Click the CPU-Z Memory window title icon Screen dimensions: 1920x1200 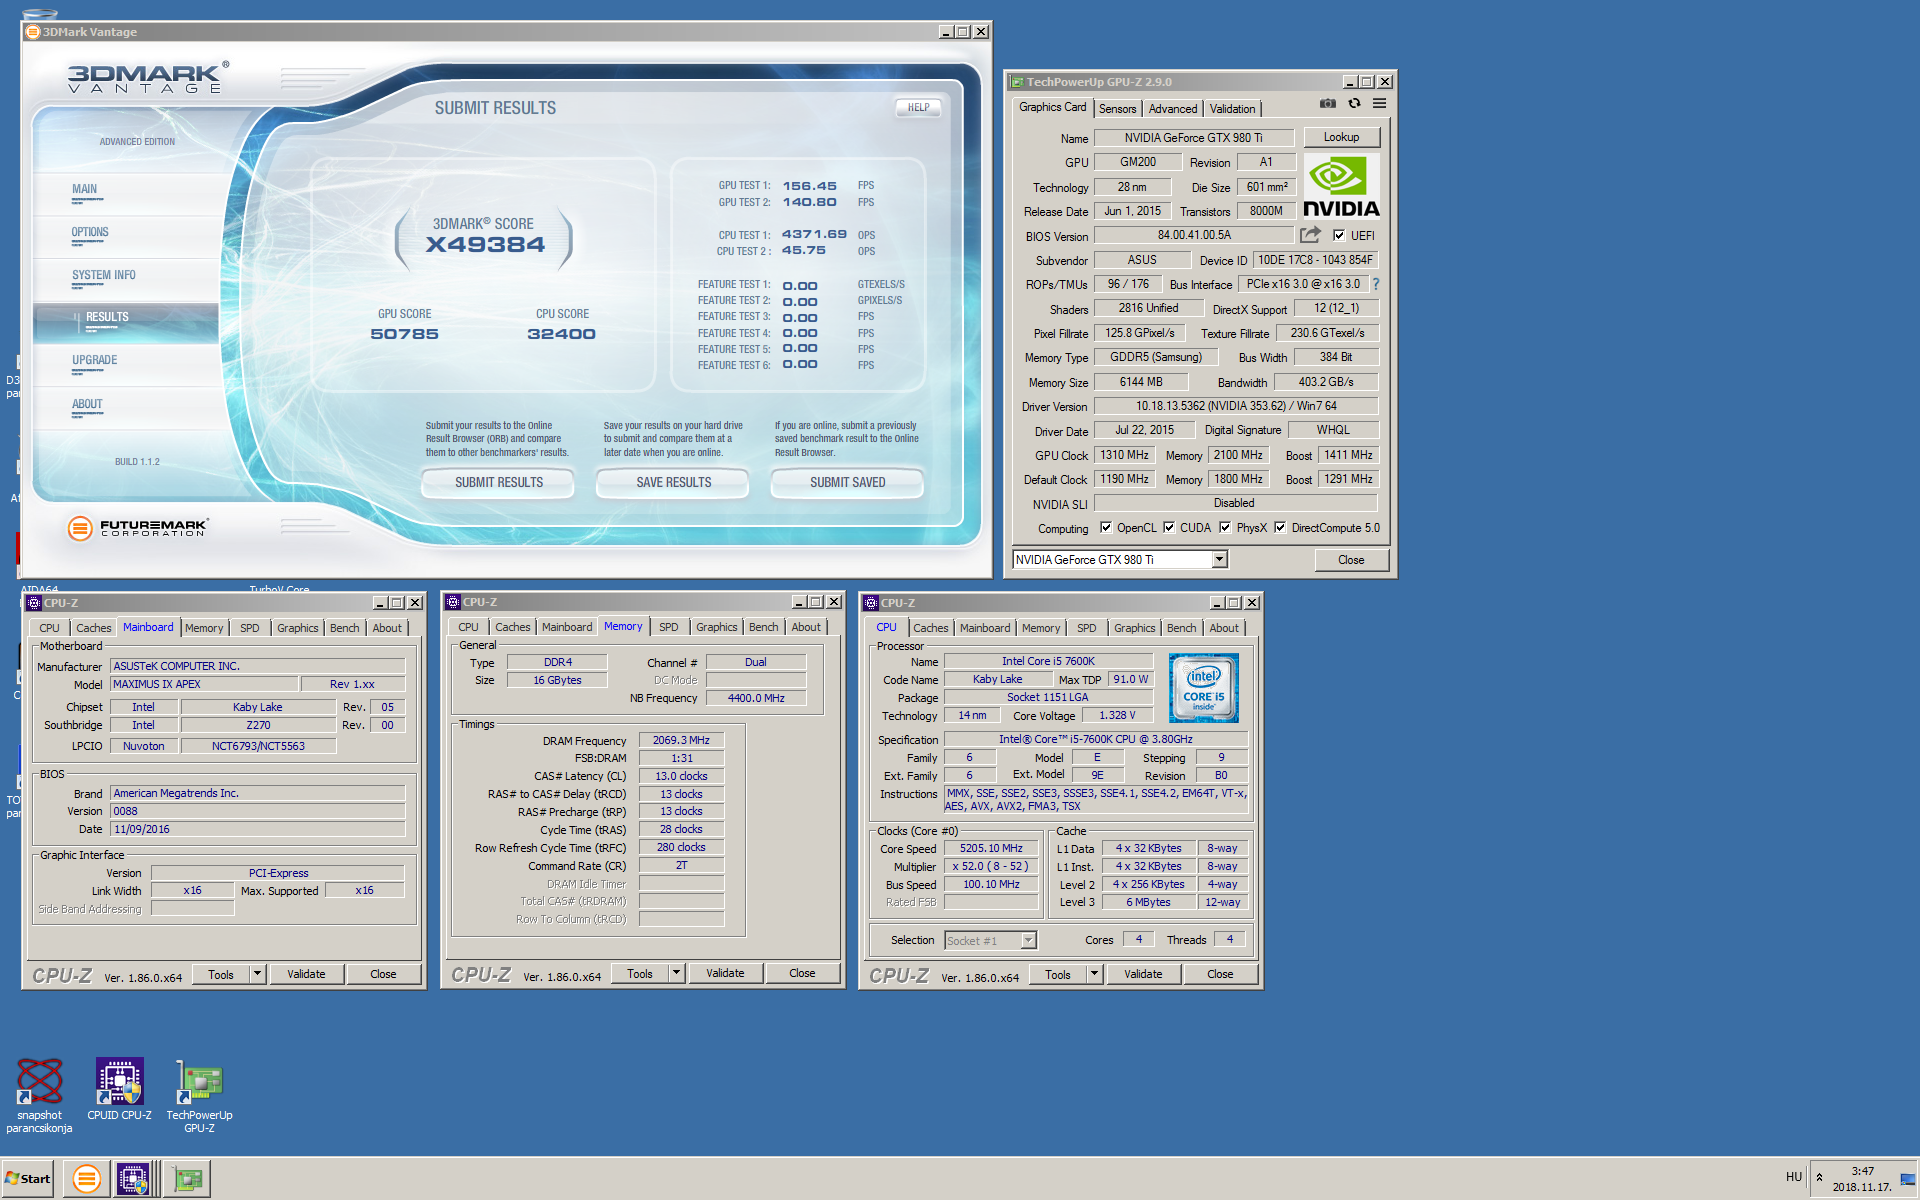[453, 602]
